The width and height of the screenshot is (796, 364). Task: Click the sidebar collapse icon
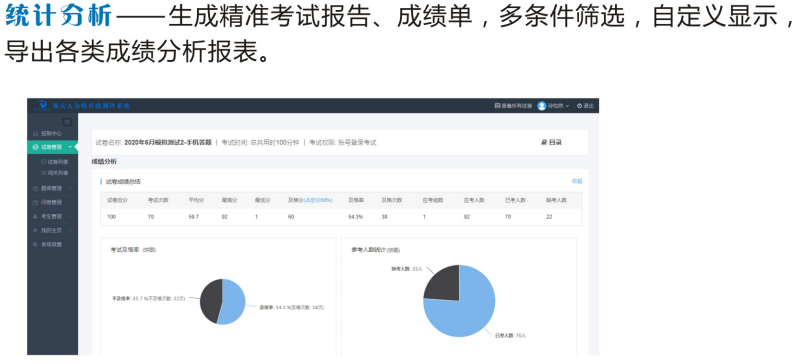click(x=67, y=122)
